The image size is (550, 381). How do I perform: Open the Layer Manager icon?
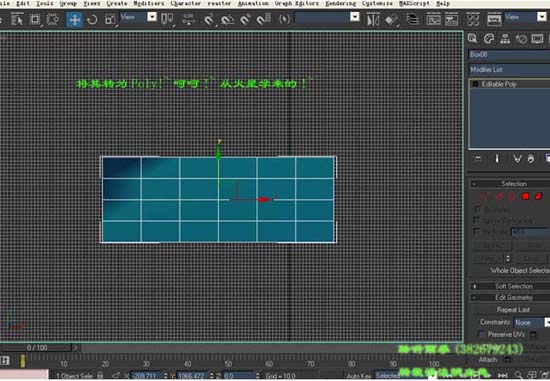(x=412, y=19)
